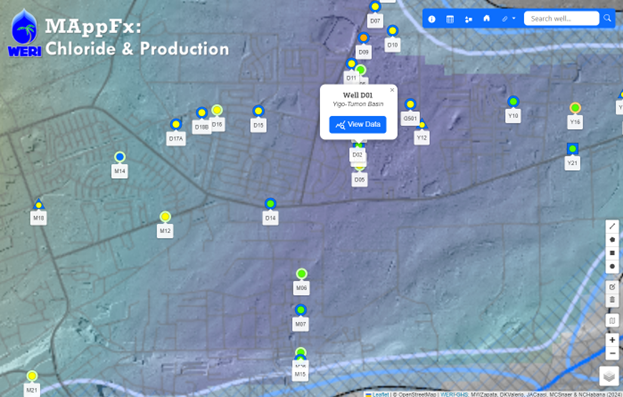Select the M14 well marker
Image resolution: width=623 pixels, height=397 pixels.
click(x=120, y=157)
